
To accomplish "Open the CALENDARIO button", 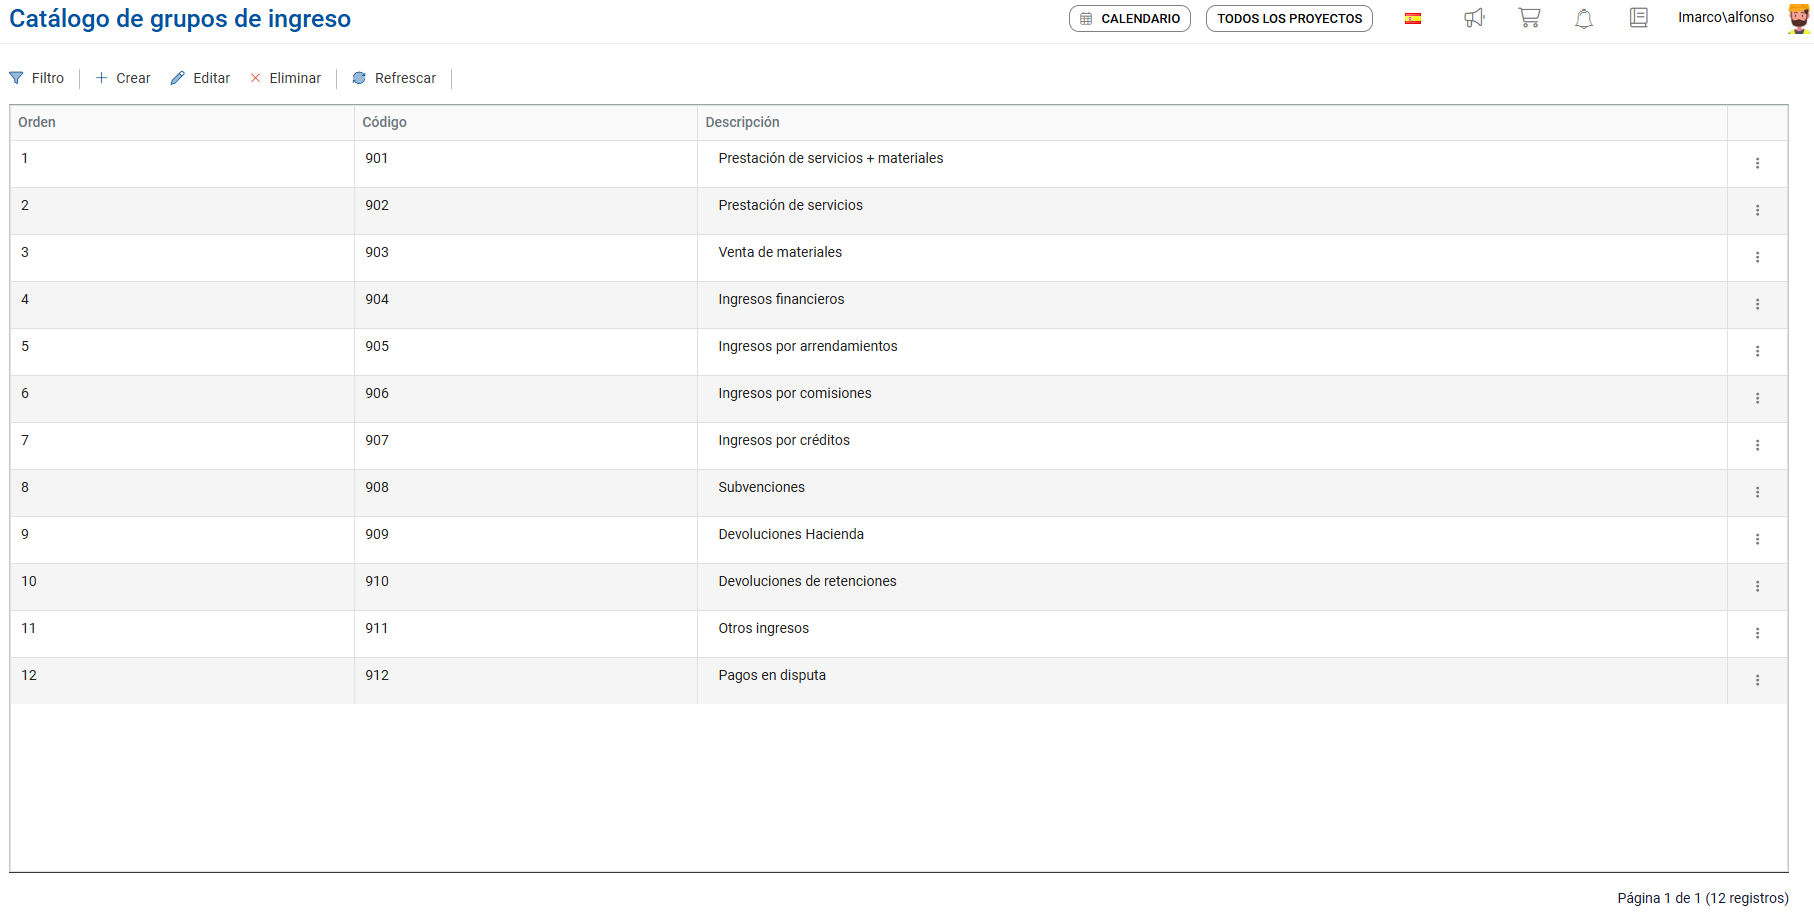I will point(1129,19).
